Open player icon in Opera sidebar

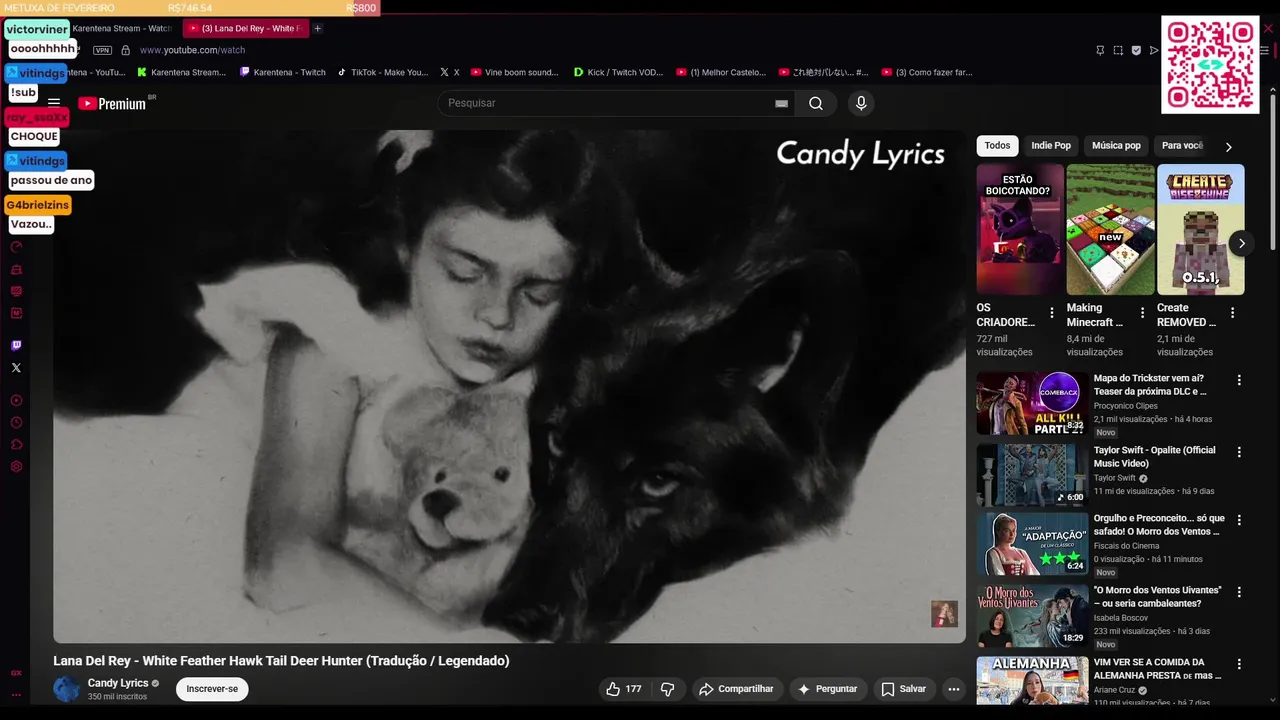pos(16,400)
